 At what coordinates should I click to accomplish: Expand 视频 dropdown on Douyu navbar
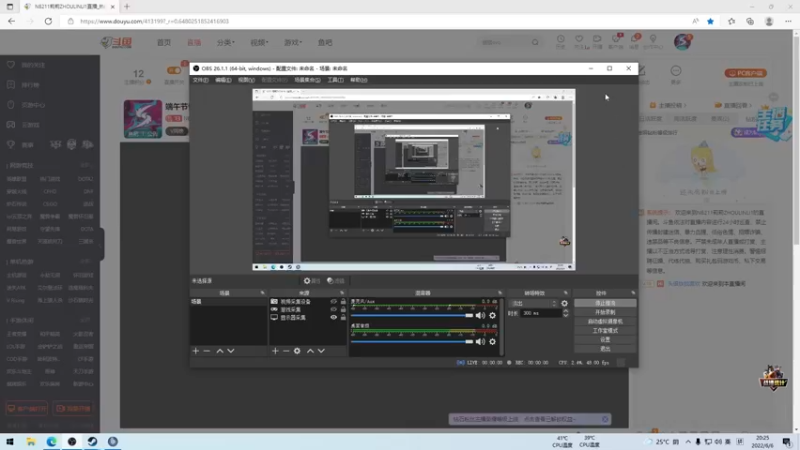(x=259, y=42)
